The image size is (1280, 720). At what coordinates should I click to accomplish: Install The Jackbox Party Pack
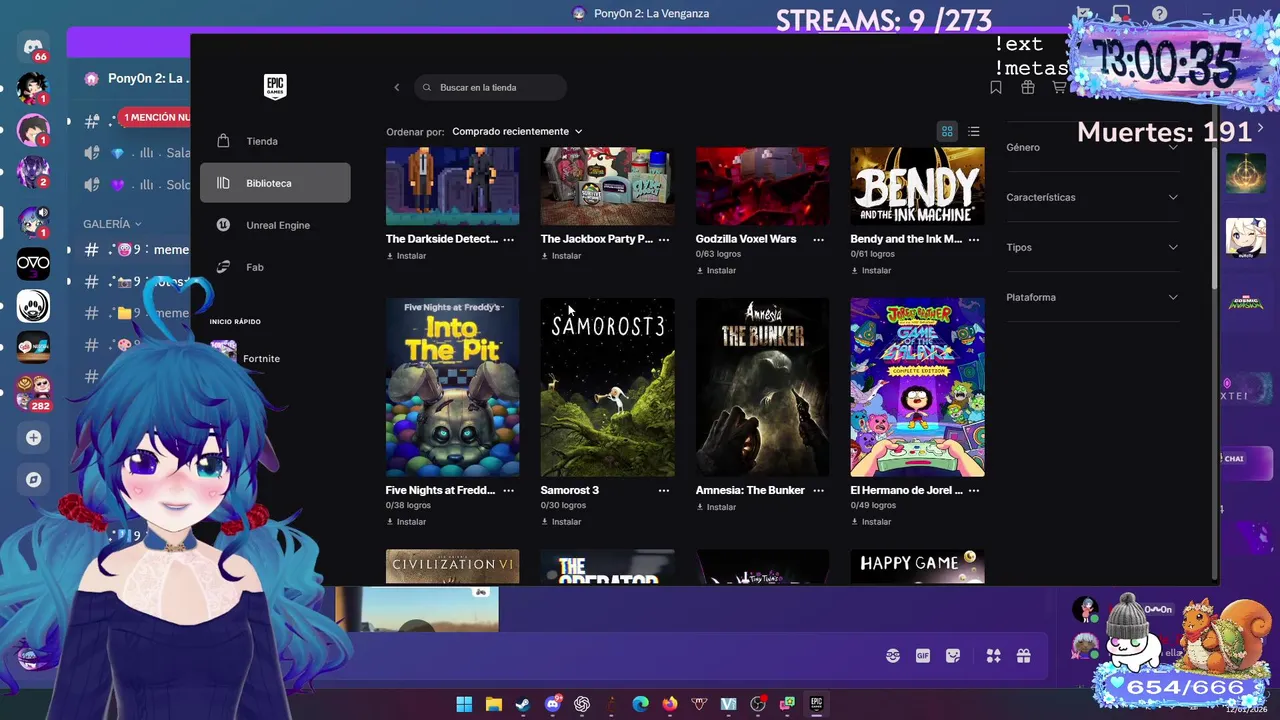[x=562, y=256]
